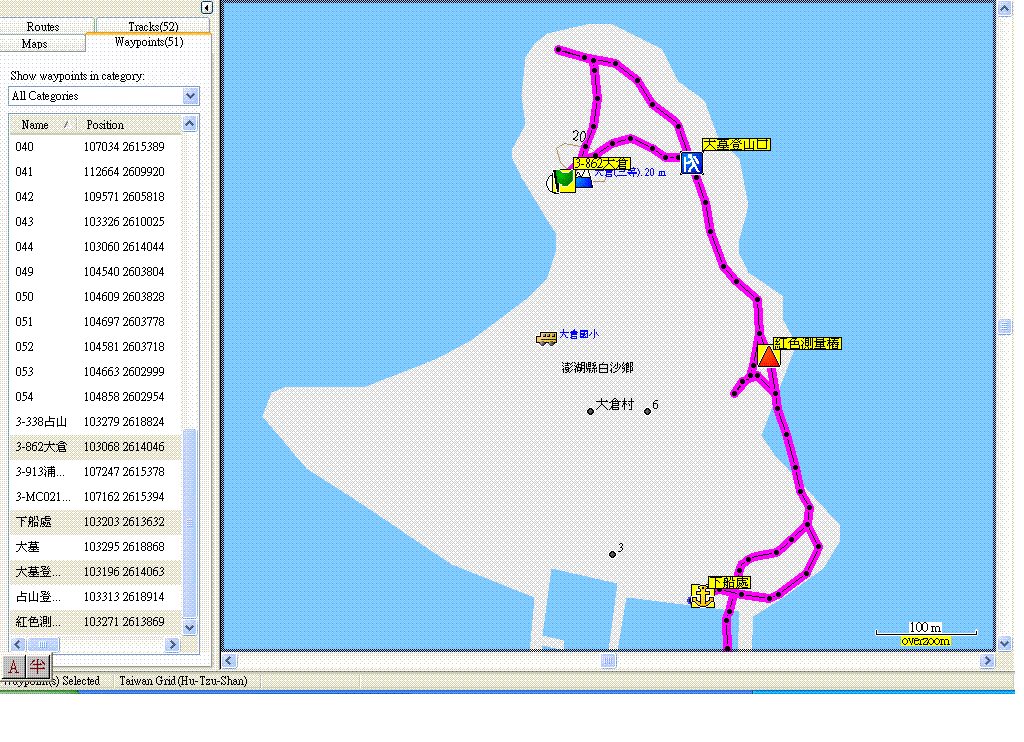Select waypoint 3-338占山 in the list

(95, 422)
